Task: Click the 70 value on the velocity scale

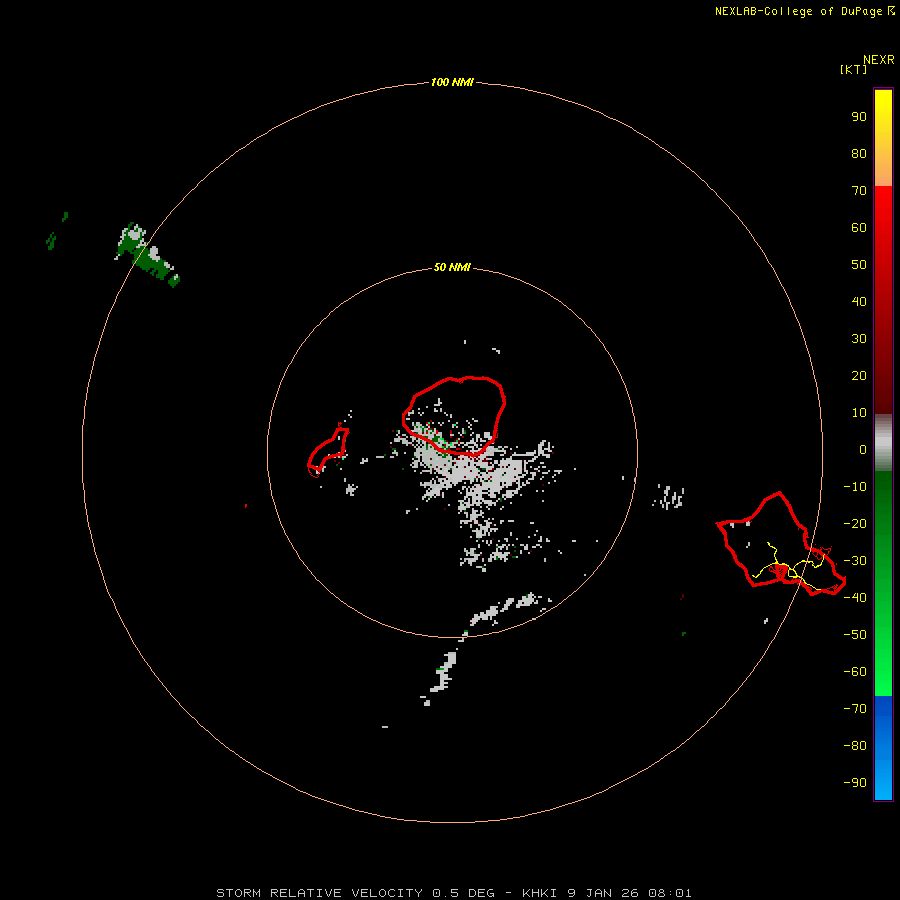Action: 859,191
